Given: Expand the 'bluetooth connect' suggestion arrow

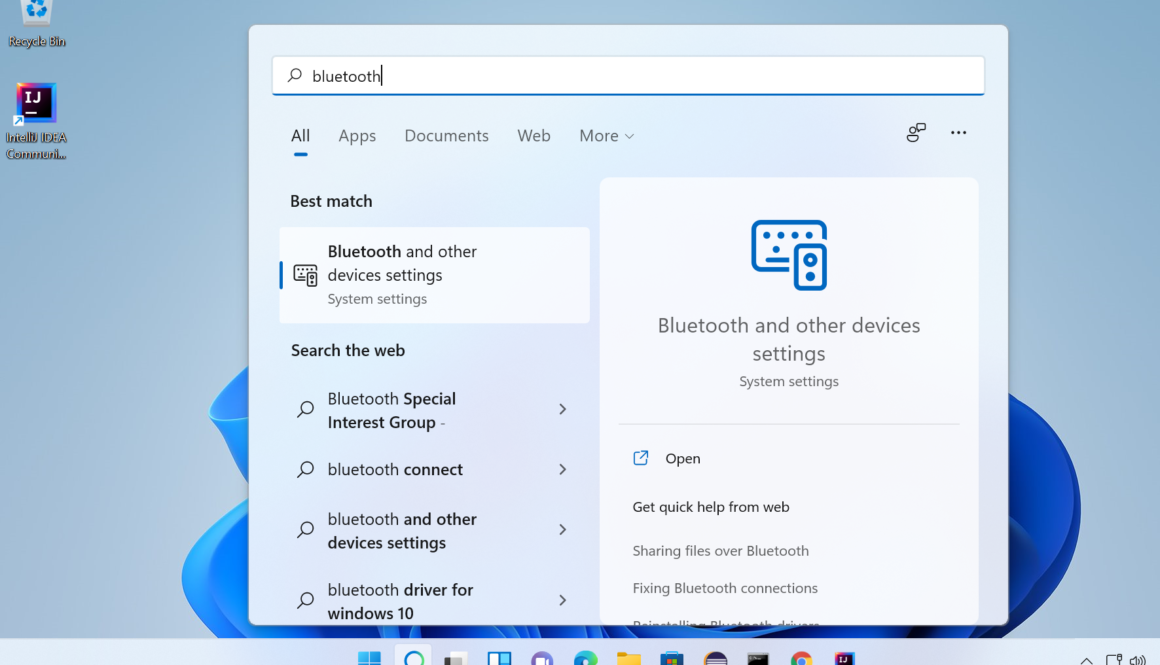Looking at the screenshot, I should coord(562,469).
